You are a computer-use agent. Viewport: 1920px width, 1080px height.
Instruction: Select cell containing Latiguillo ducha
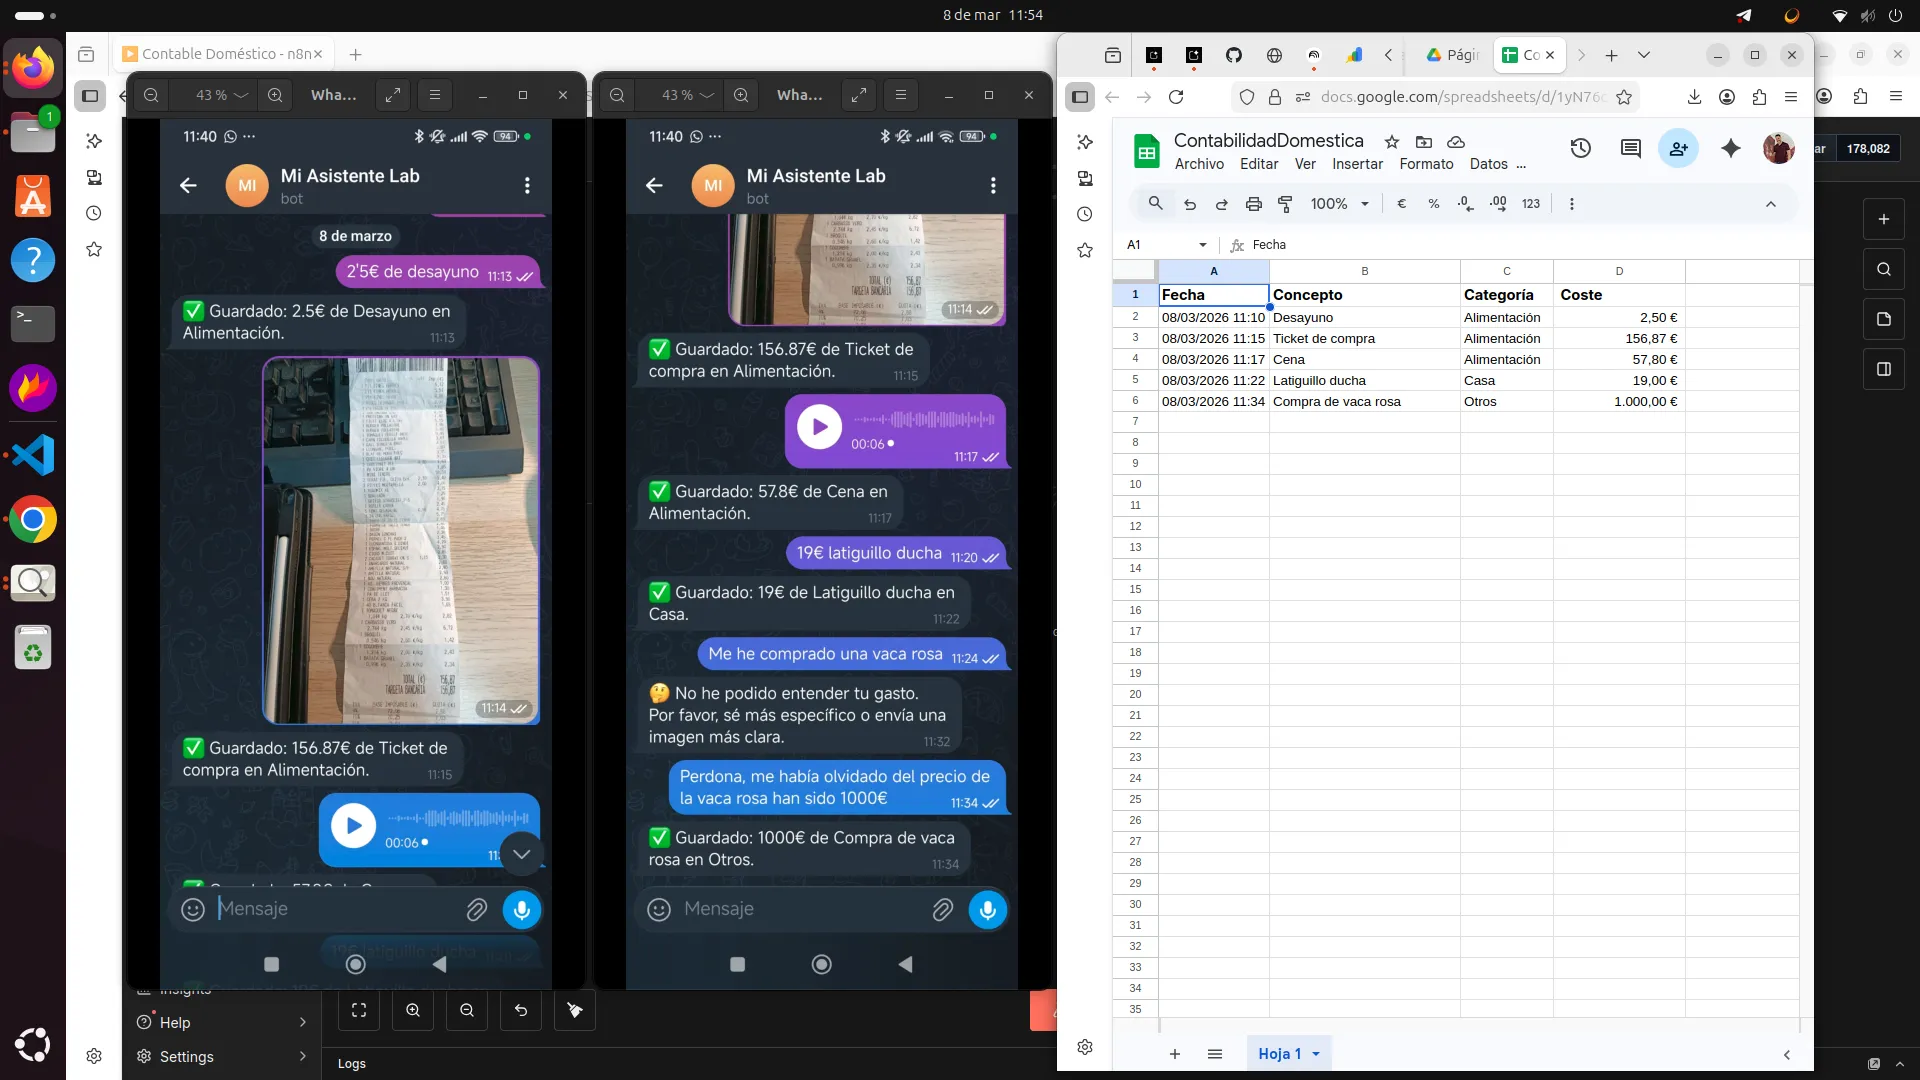coord(1364,381)
